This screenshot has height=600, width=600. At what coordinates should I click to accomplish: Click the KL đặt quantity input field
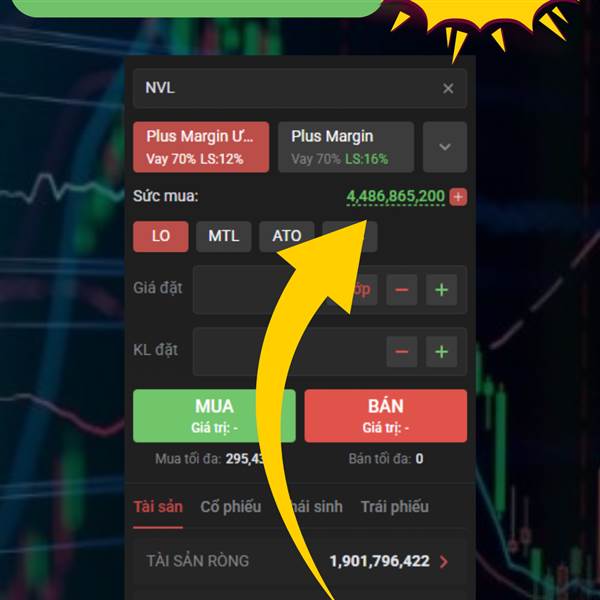pyautogui.click(x=289, y=352)
